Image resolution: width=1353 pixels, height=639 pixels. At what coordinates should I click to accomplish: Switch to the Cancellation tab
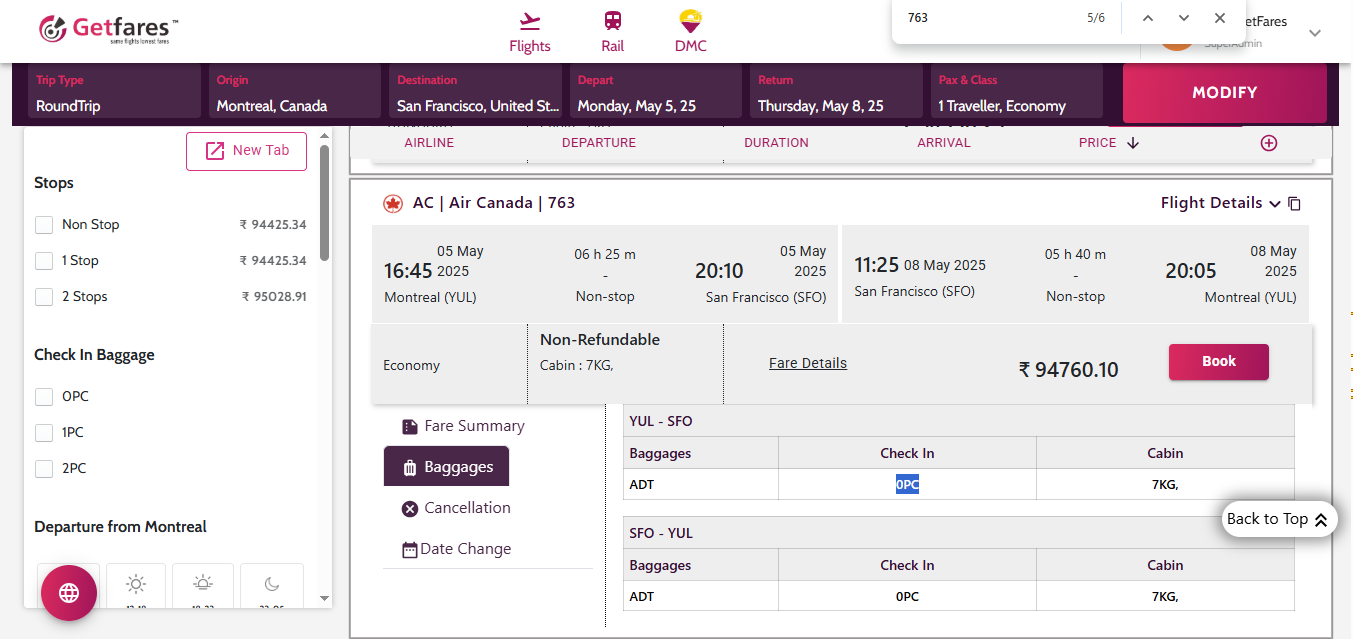click(456, 508)
